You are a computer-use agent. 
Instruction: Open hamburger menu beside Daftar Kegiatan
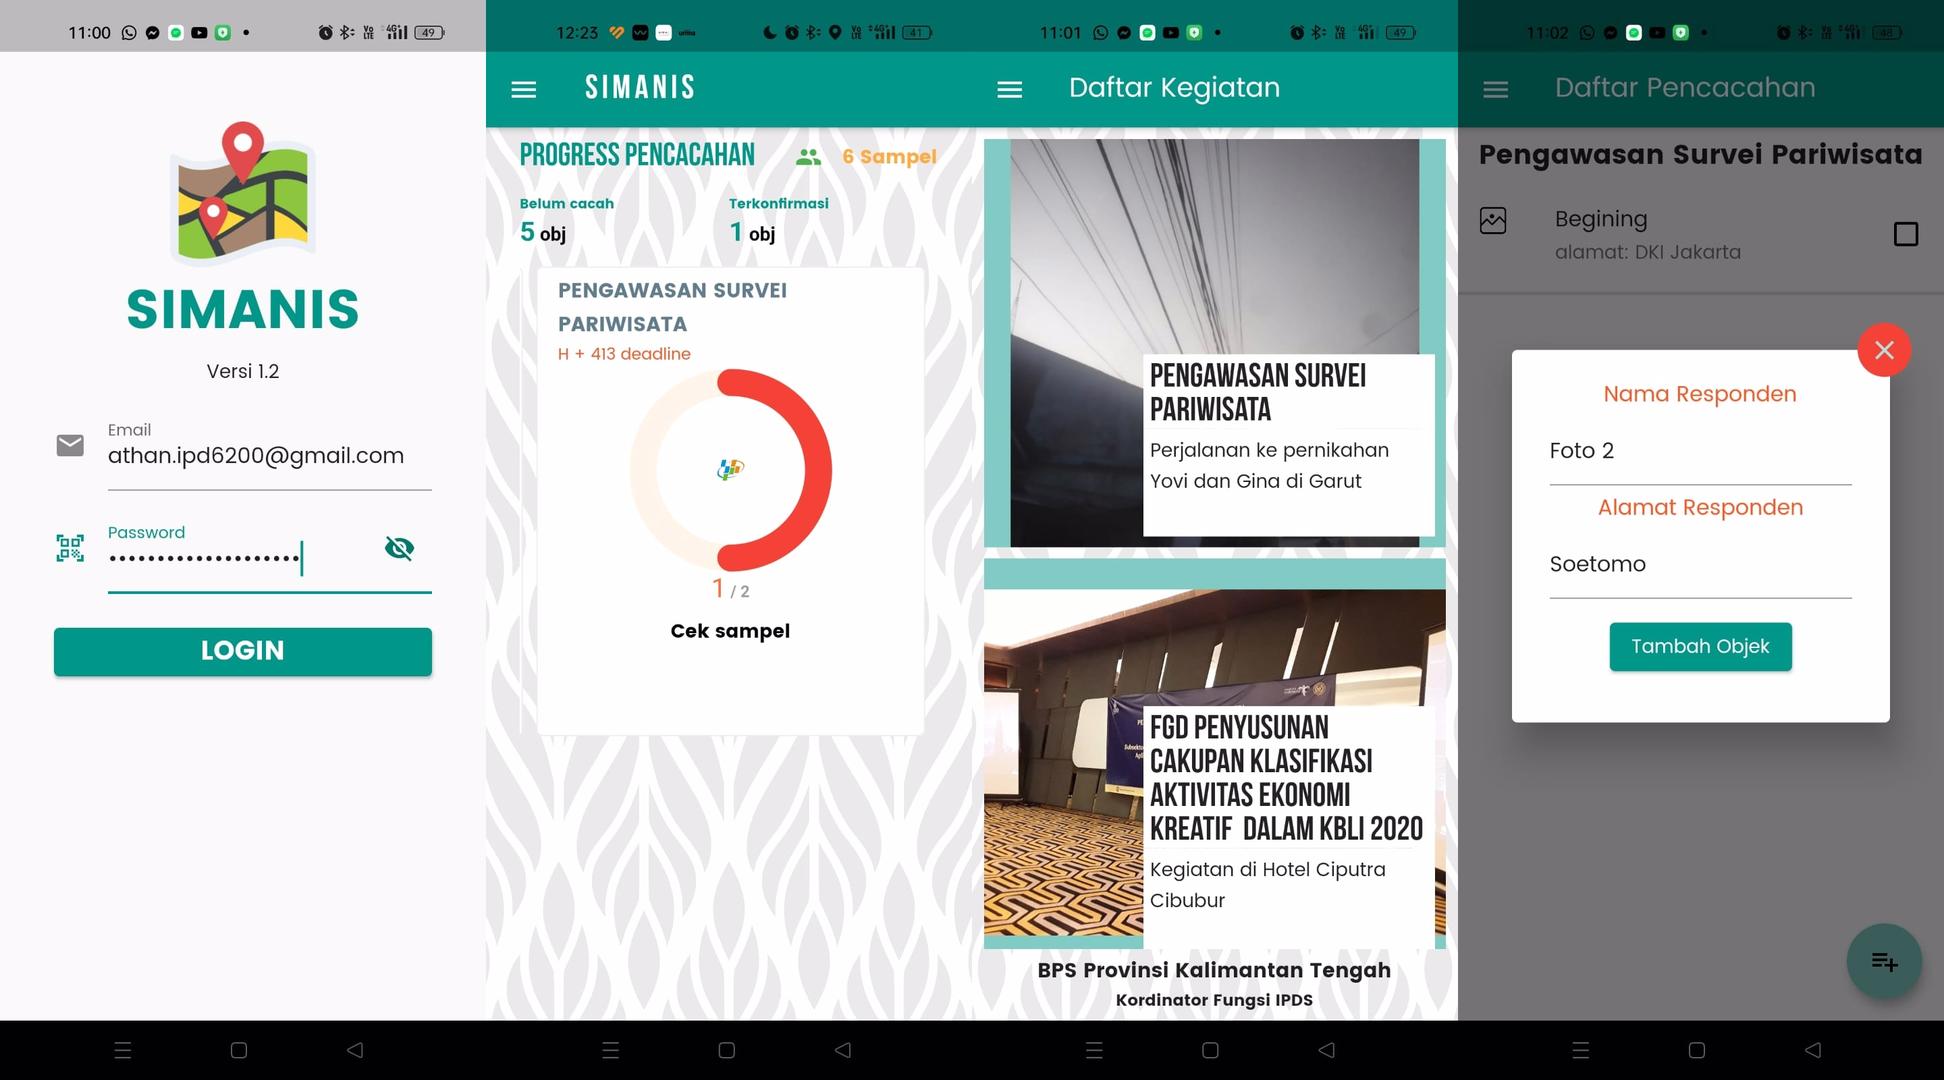tap(1009, 89)
